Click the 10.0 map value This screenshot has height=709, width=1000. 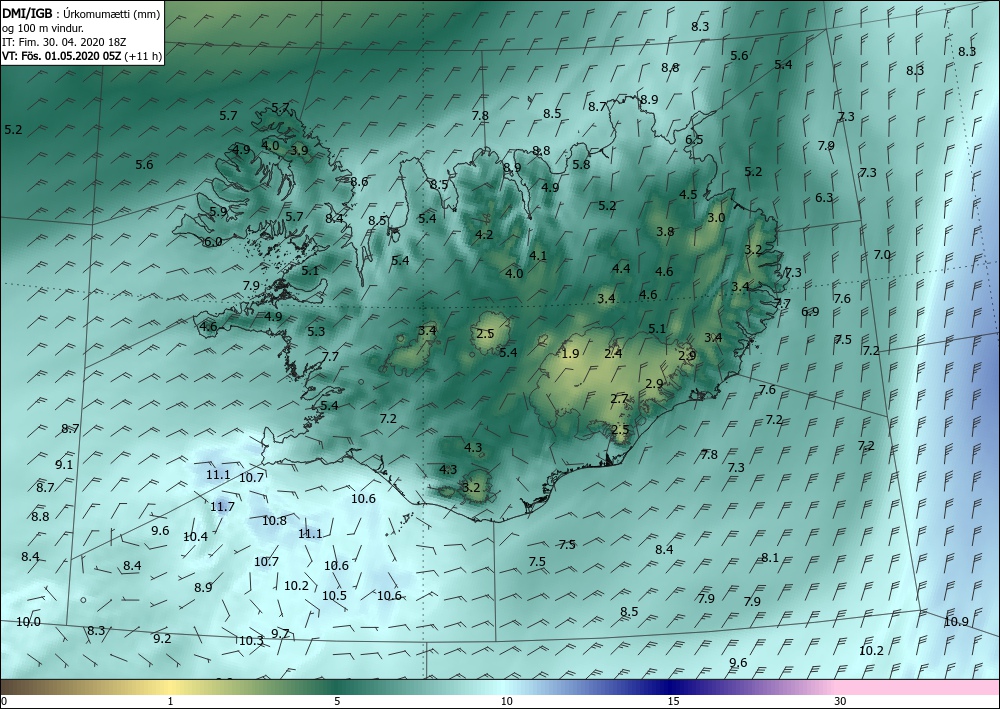[28, 622]
